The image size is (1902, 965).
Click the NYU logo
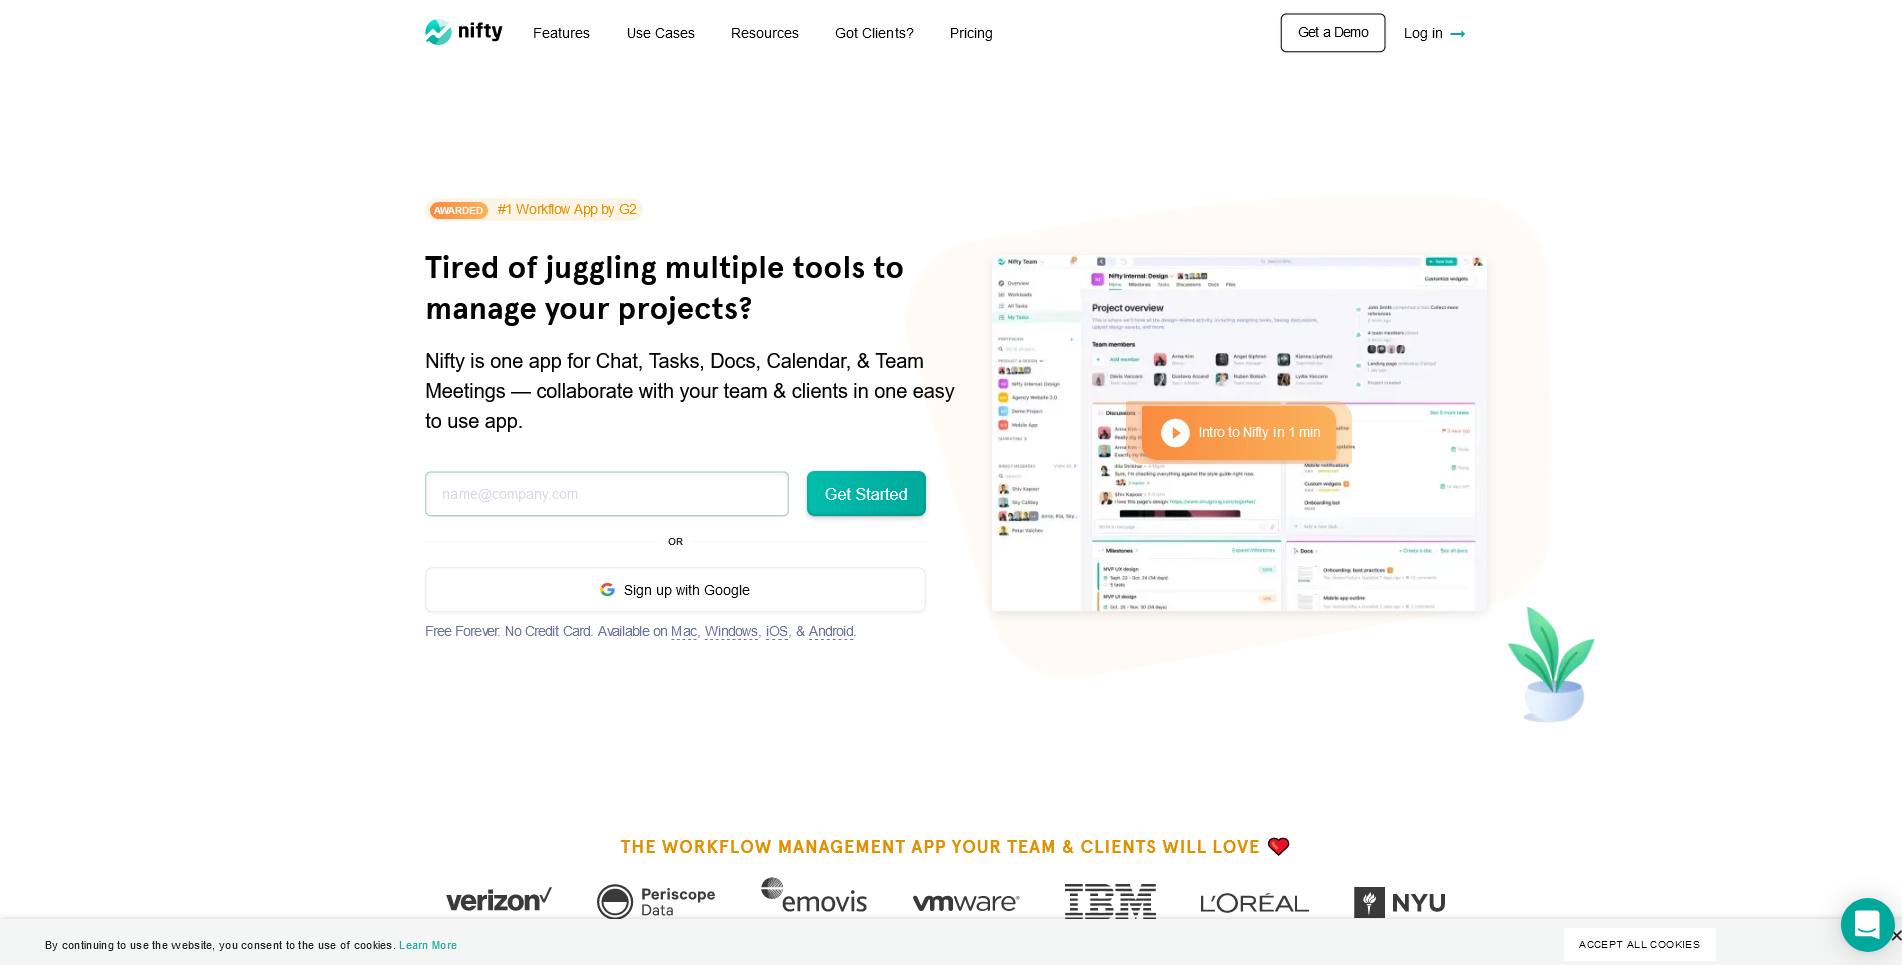(x=1399, y=902)
